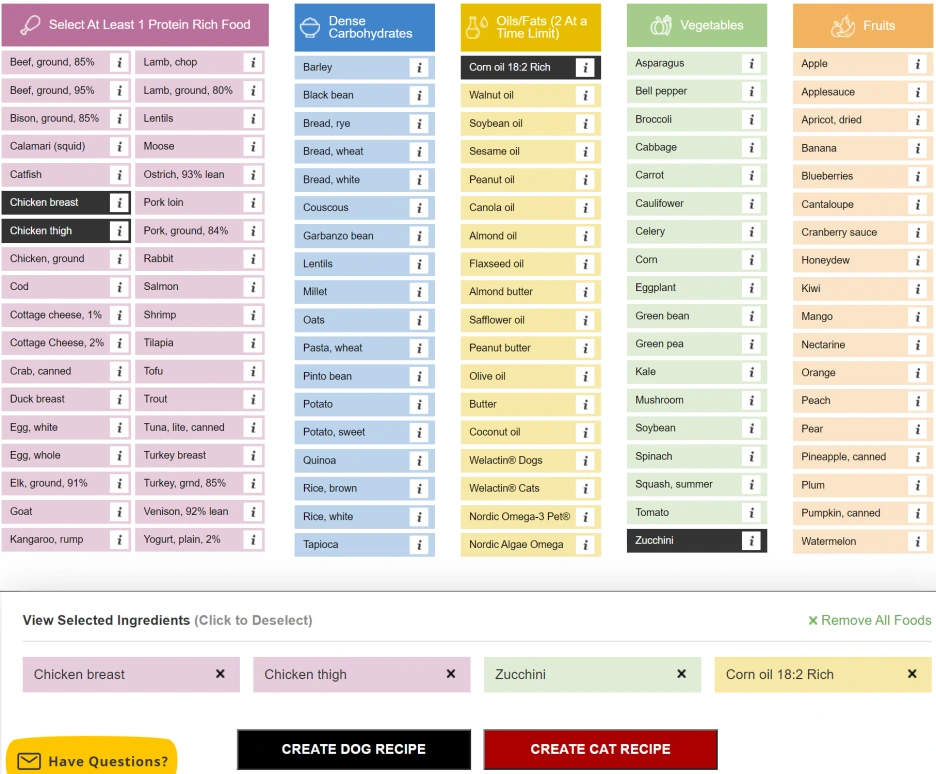Open info icon for Lamb, chop
The image size is (936, 774).
[253, 62]
